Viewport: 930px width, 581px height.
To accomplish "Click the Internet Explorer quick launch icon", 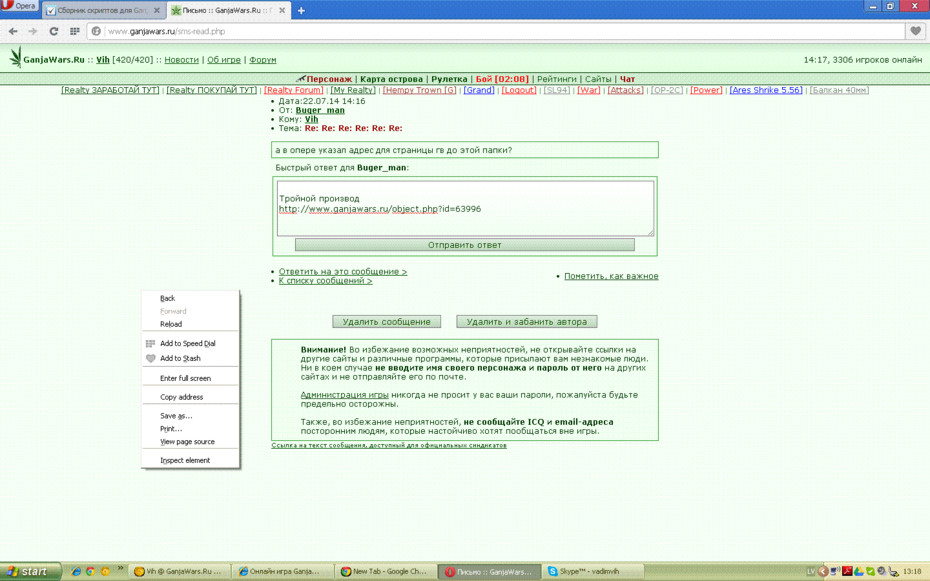I will (76, 572).
